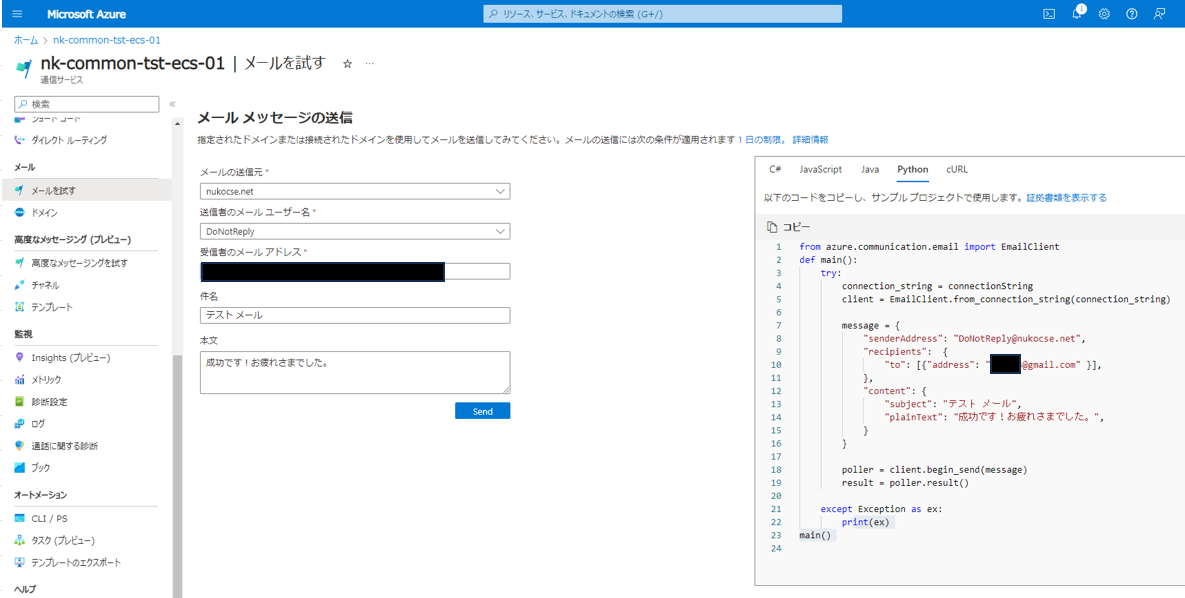Switch to the Java code tab
Viewport: 1185px width, 598px height.
870,169
